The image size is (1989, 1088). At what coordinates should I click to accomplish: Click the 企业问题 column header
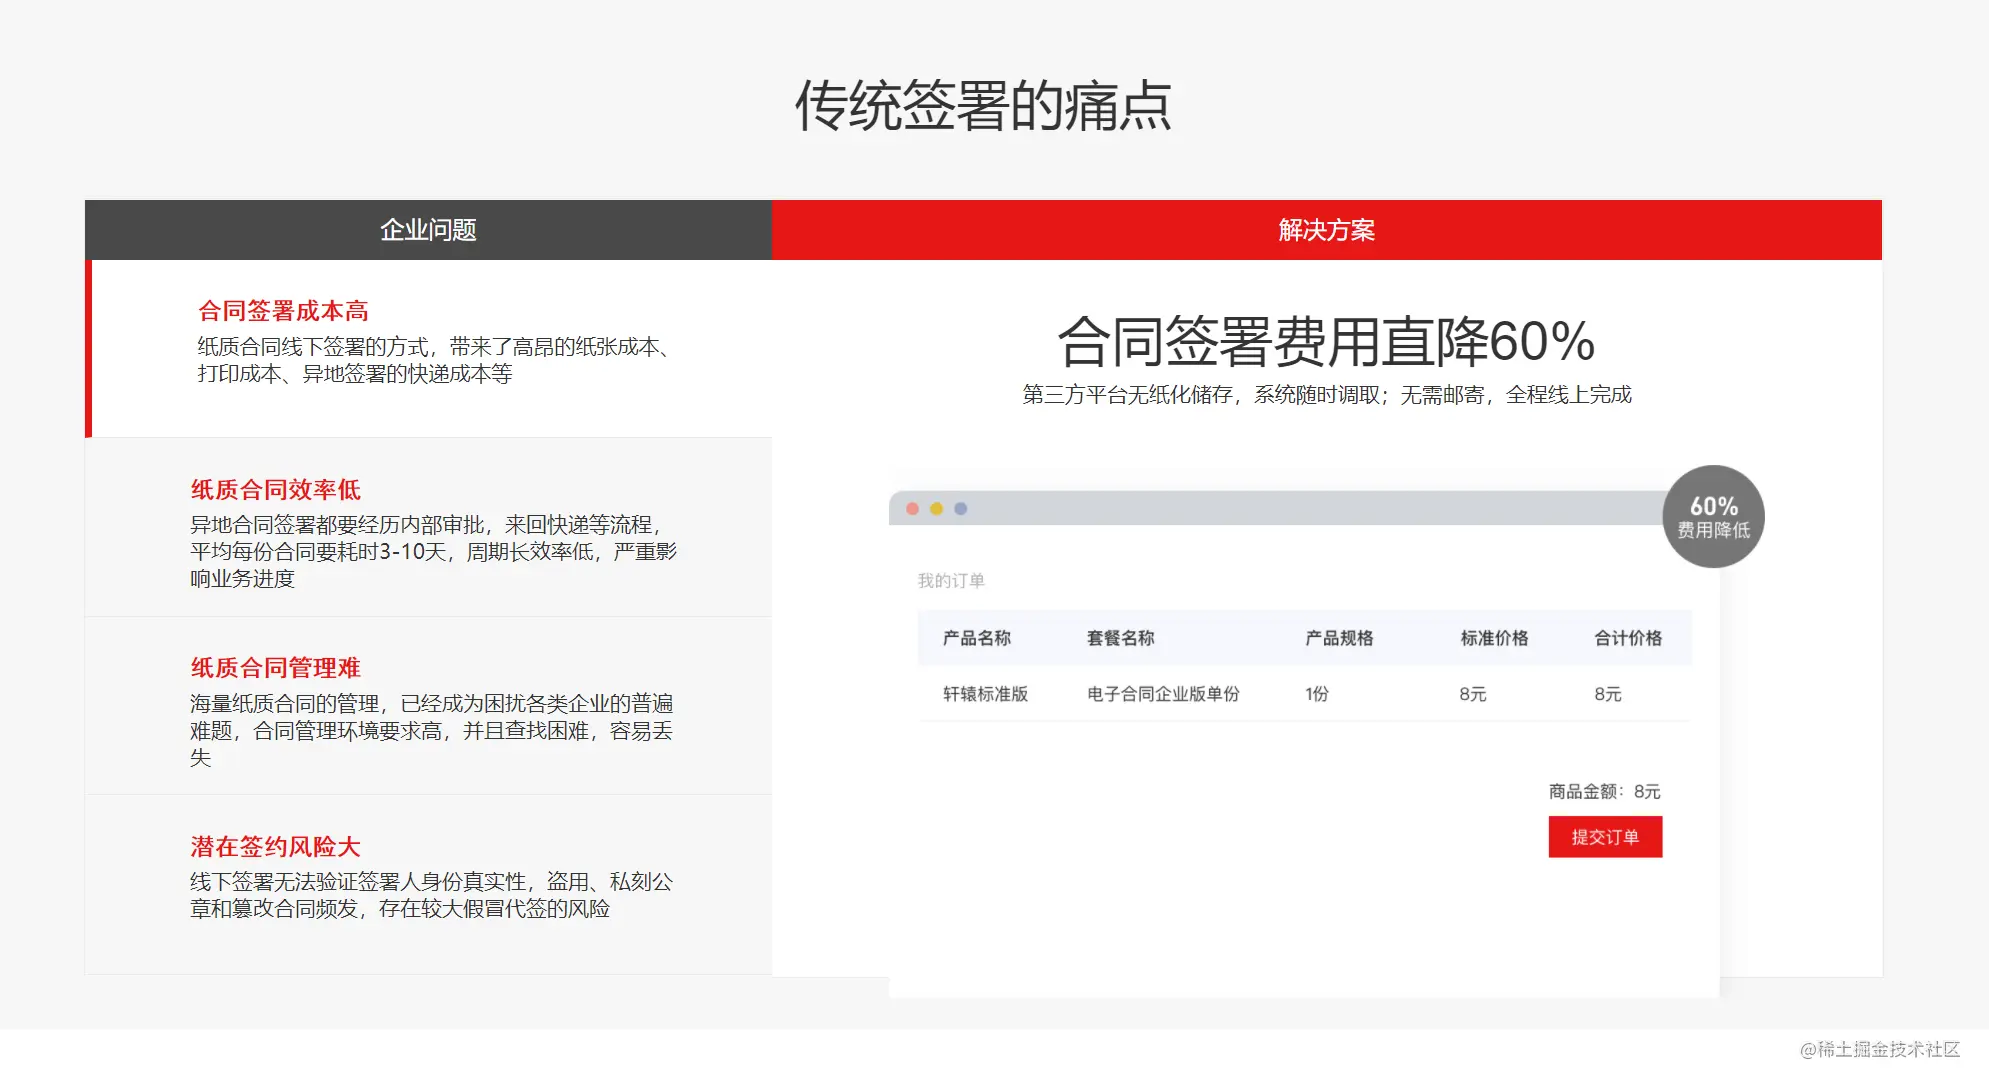click(428, 230)
